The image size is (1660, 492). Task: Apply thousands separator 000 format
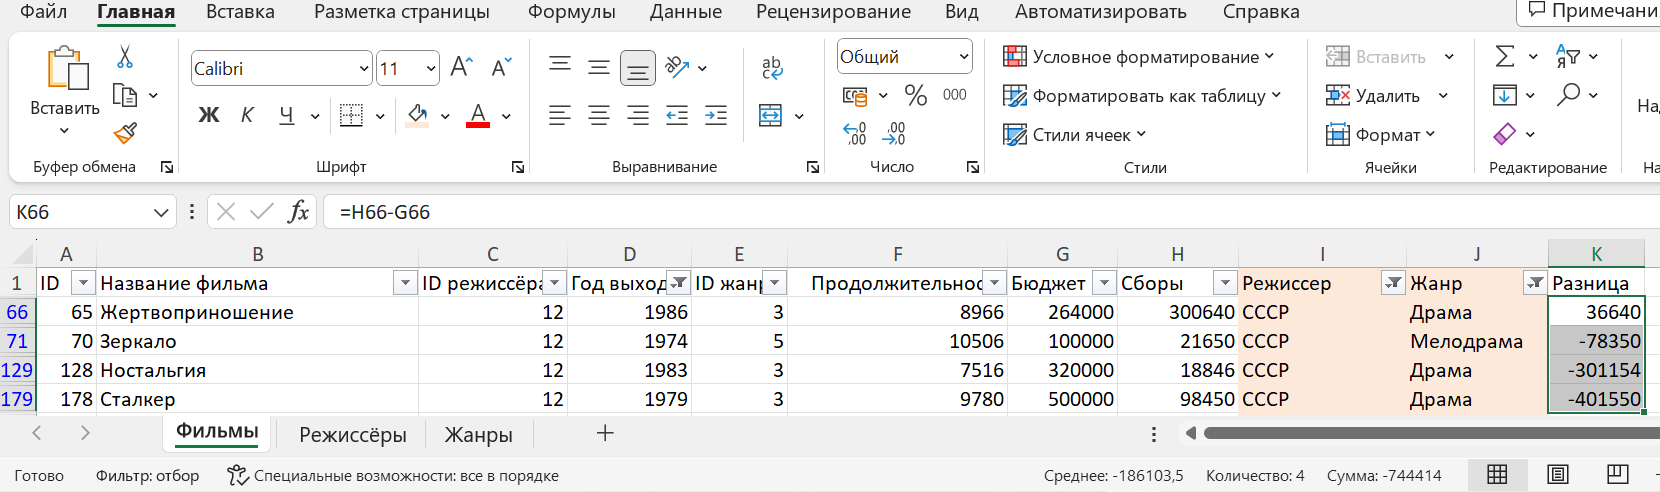[954, 95]
